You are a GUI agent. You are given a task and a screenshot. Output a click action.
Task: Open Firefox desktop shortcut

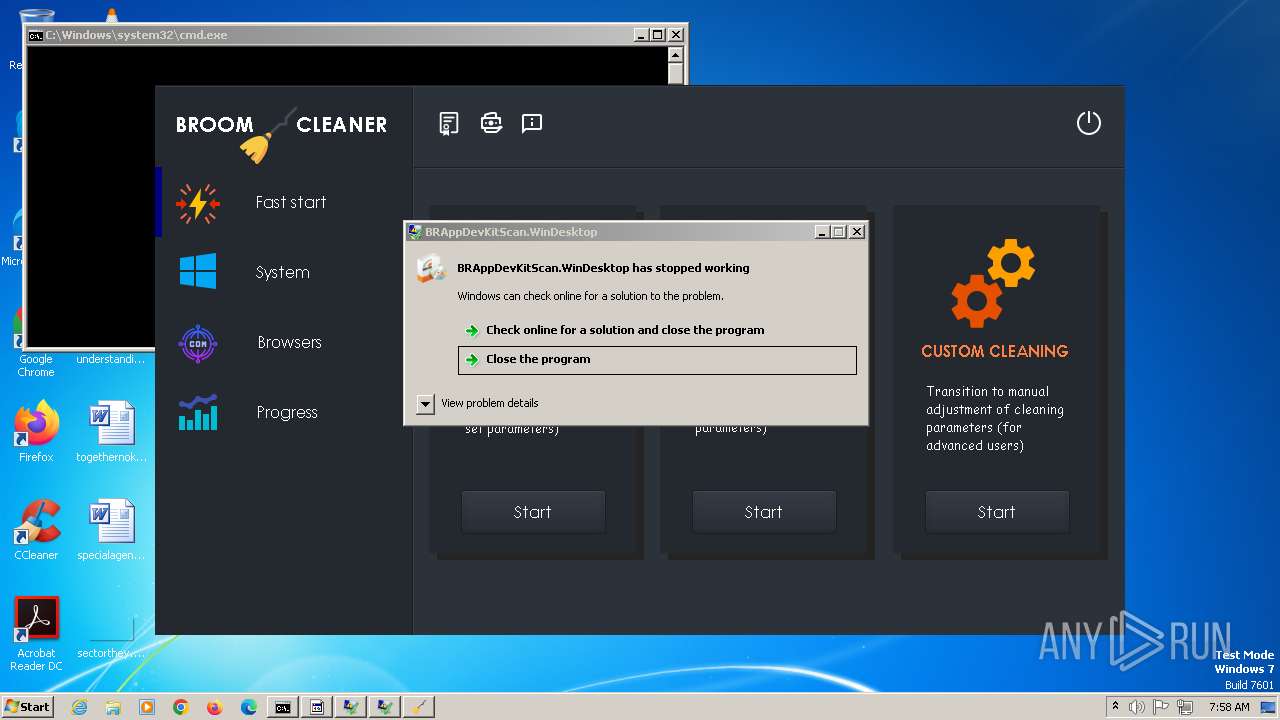pyautogui.click(x=36, y=432)
